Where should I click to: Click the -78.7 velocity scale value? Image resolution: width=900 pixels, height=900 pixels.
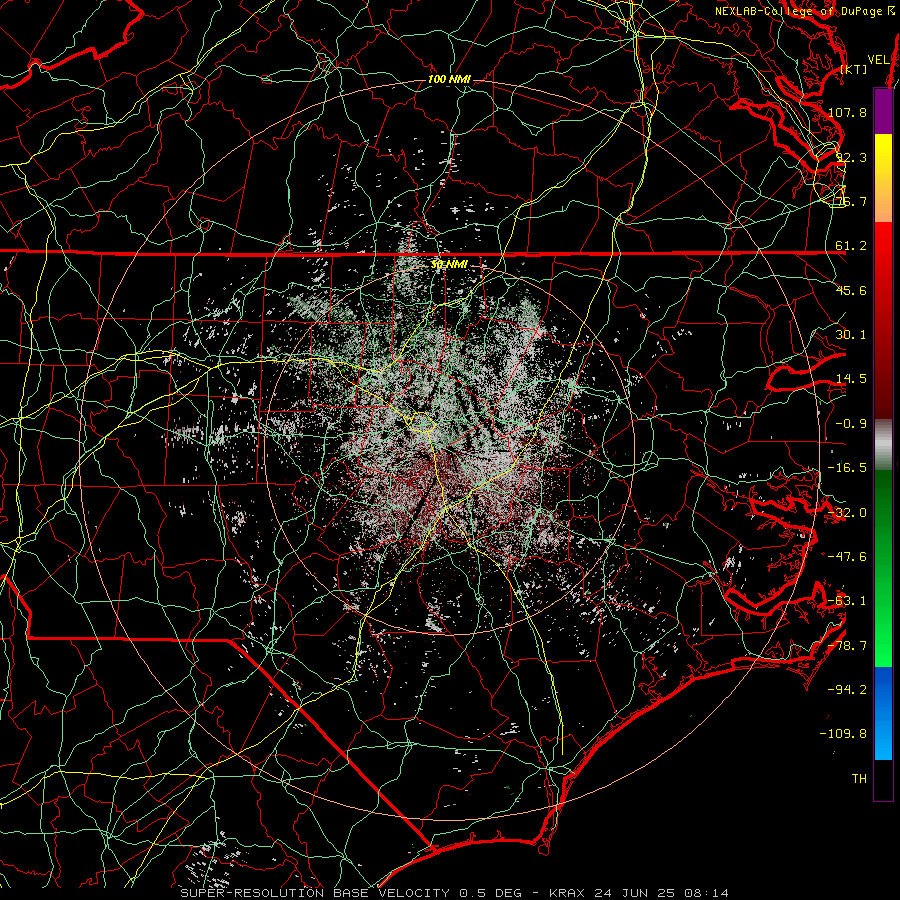(847, 646)
